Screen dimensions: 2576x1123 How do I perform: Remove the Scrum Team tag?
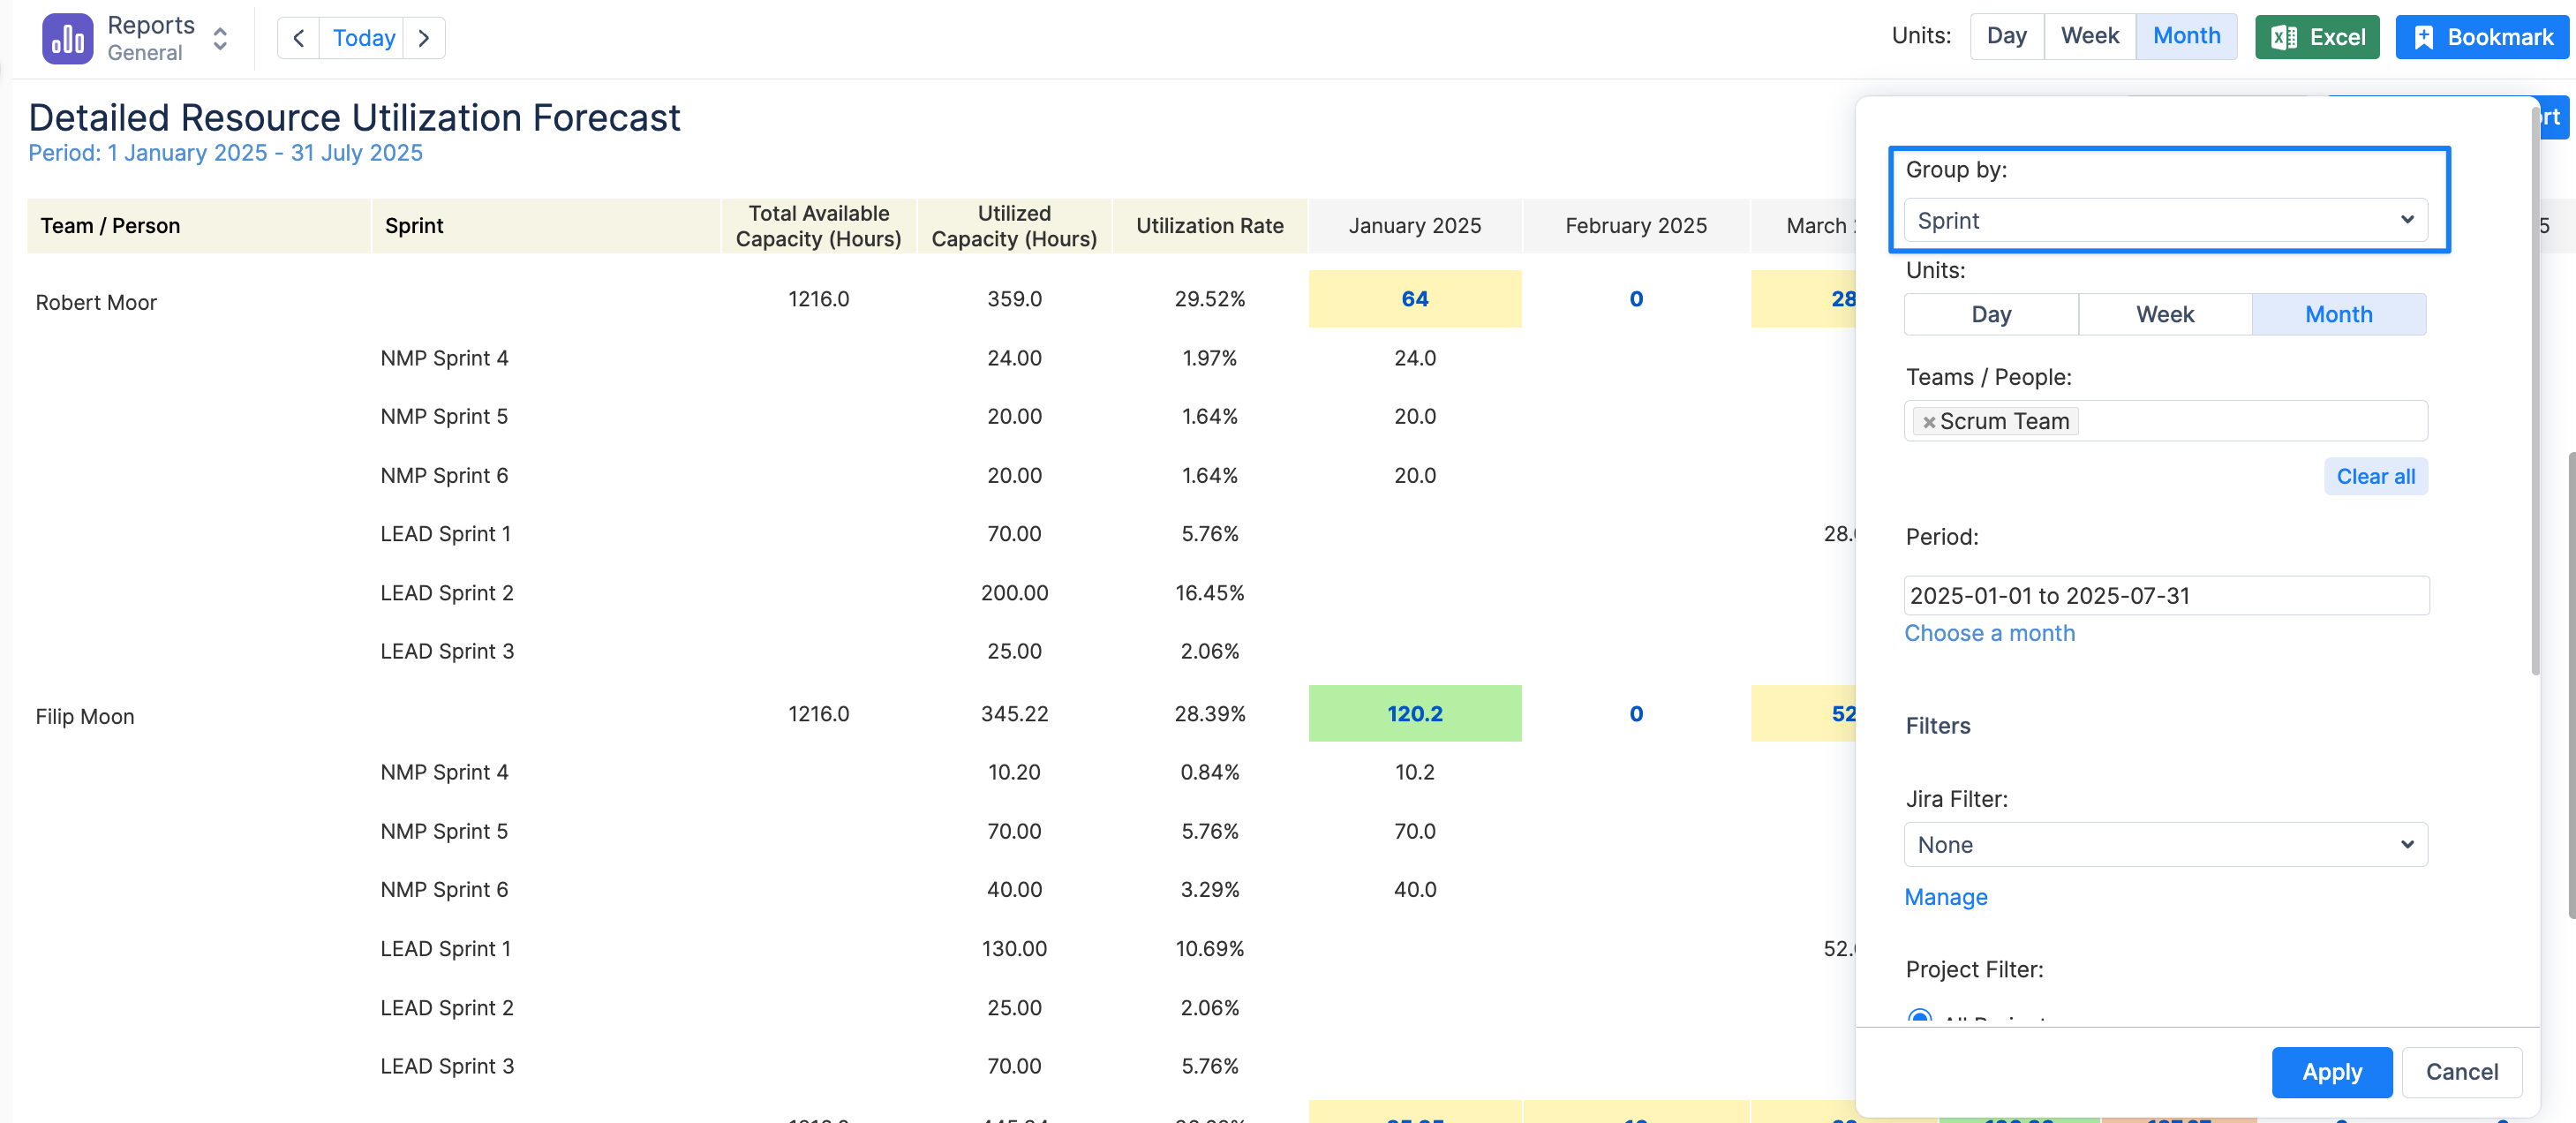pos(1929,422)
